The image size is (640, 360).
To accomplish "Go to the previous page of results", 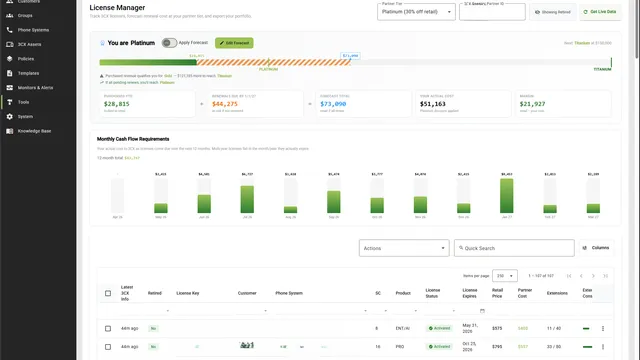I will tap(581, 276).
